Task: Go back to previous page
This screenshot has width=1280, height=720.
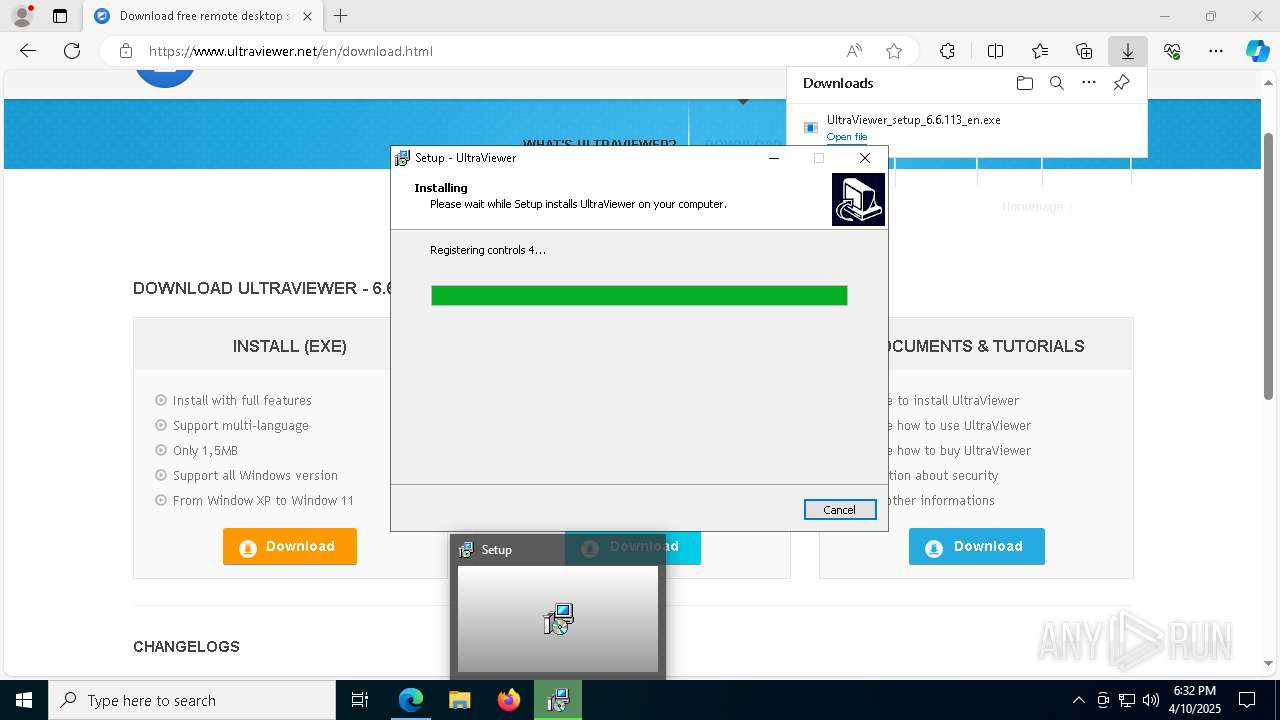Action: (28, 51)
